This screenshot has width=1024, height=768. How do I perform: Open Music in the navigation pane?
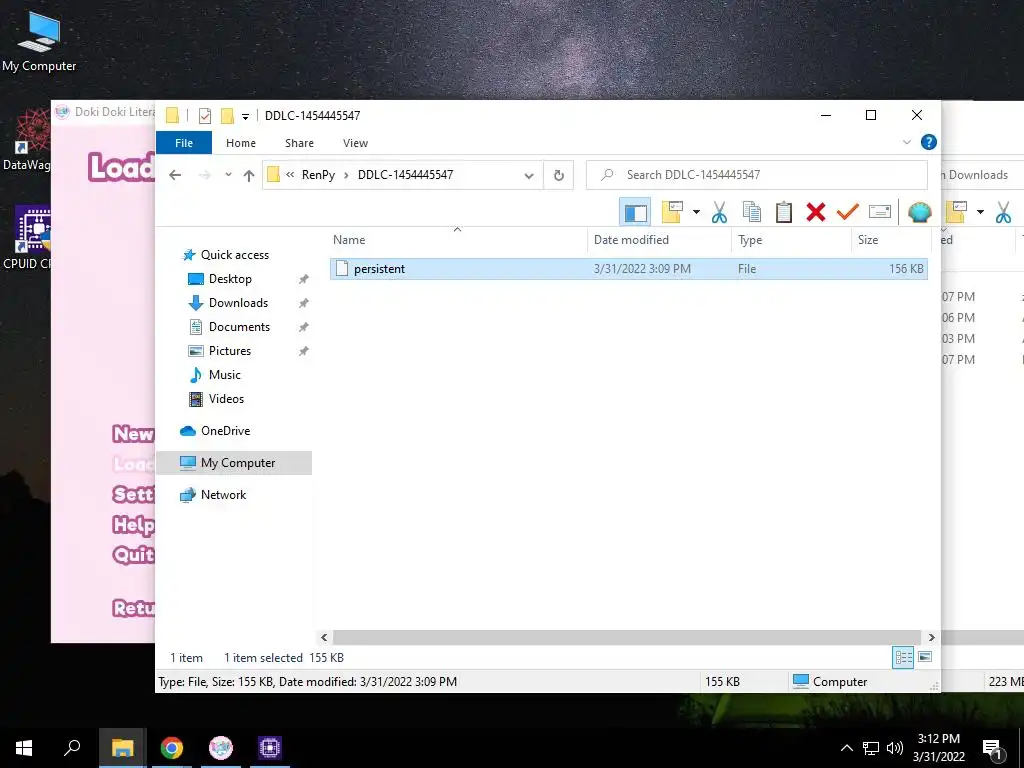click(x=225, y=375)
